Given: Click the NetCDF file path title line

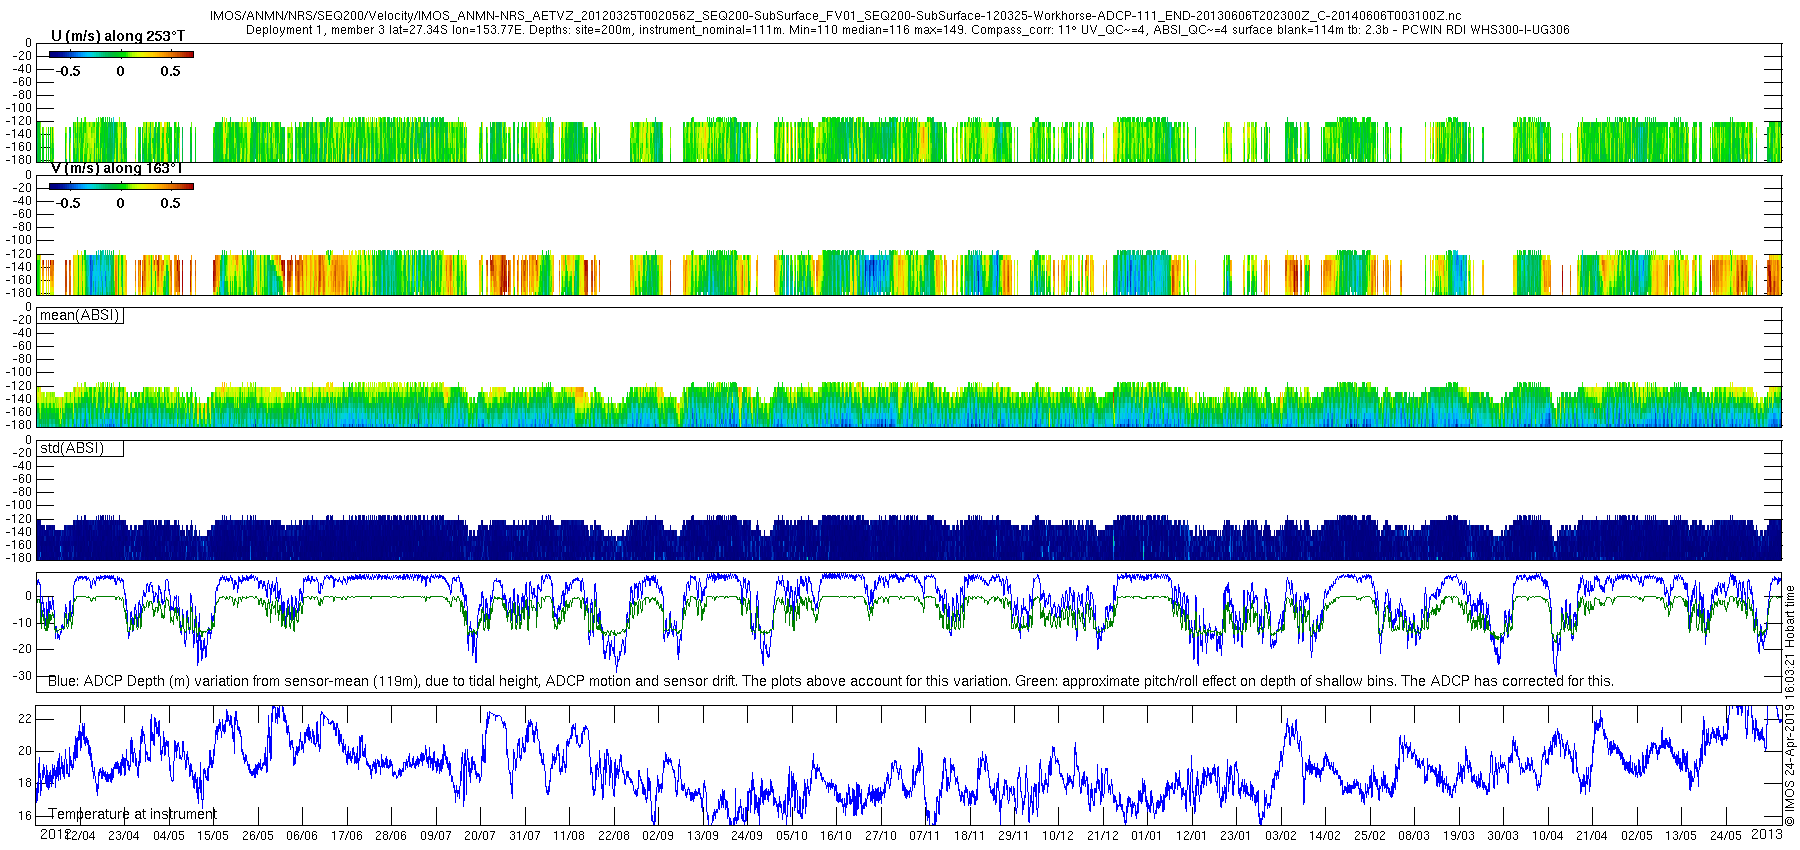Looking at the screenshot, I should tap(835, 16).
